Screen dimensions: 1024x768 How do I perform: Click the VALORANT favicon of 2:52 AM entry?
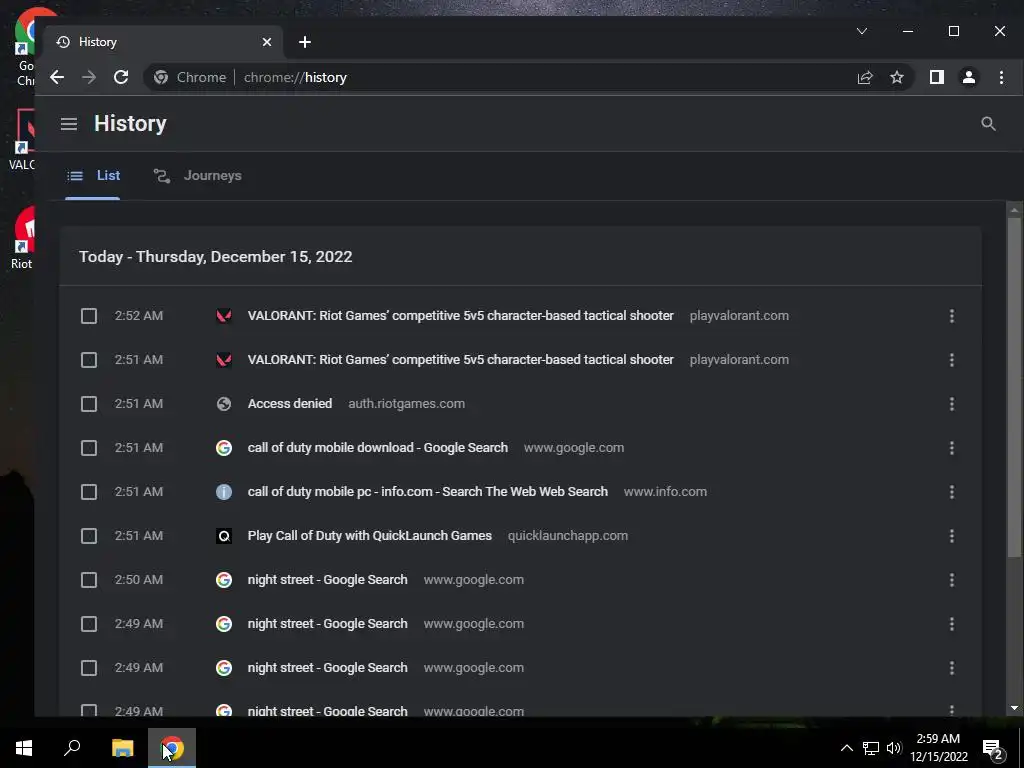pos(224,316)
